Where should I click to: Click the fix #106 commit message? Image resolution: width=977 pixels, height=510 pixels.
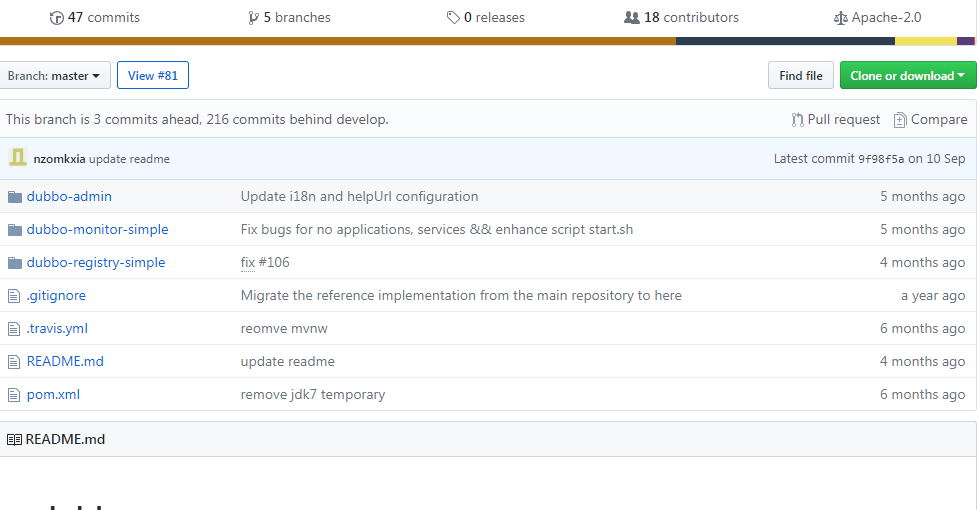click(x=265, y=263)
